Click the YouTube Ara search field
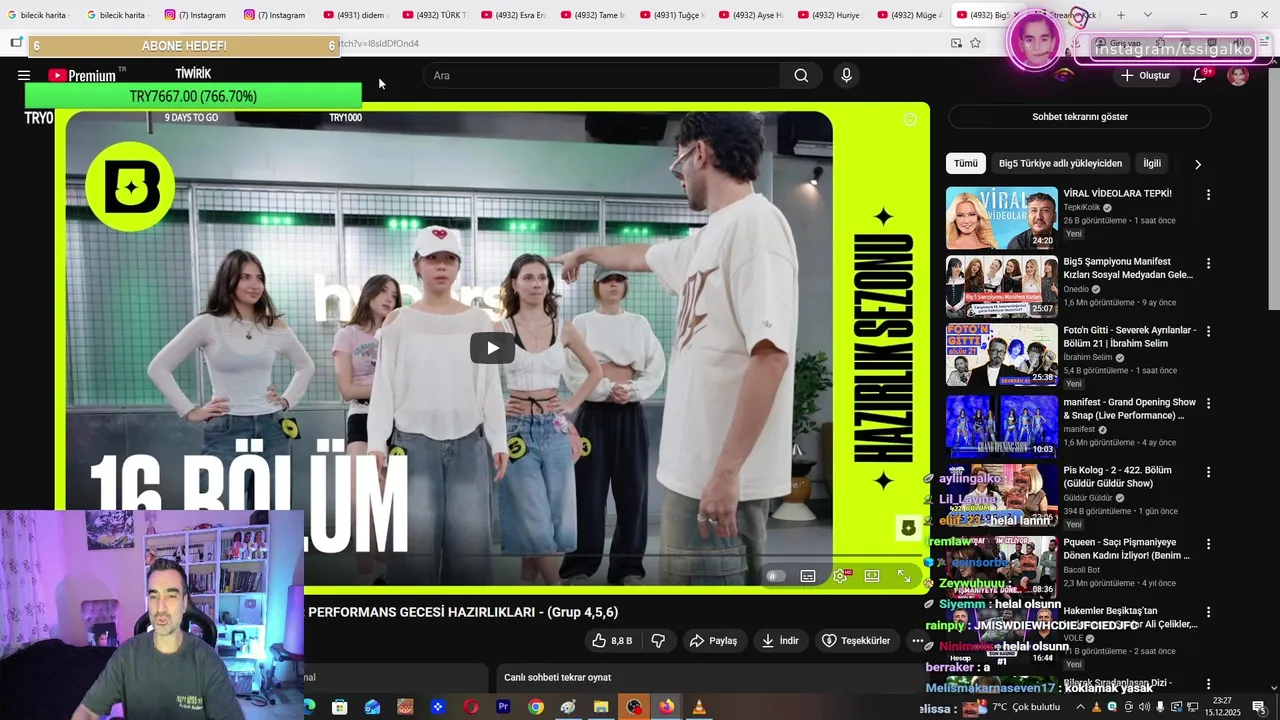The height and width of the screenshot is (720, 1280). (601, 75)
